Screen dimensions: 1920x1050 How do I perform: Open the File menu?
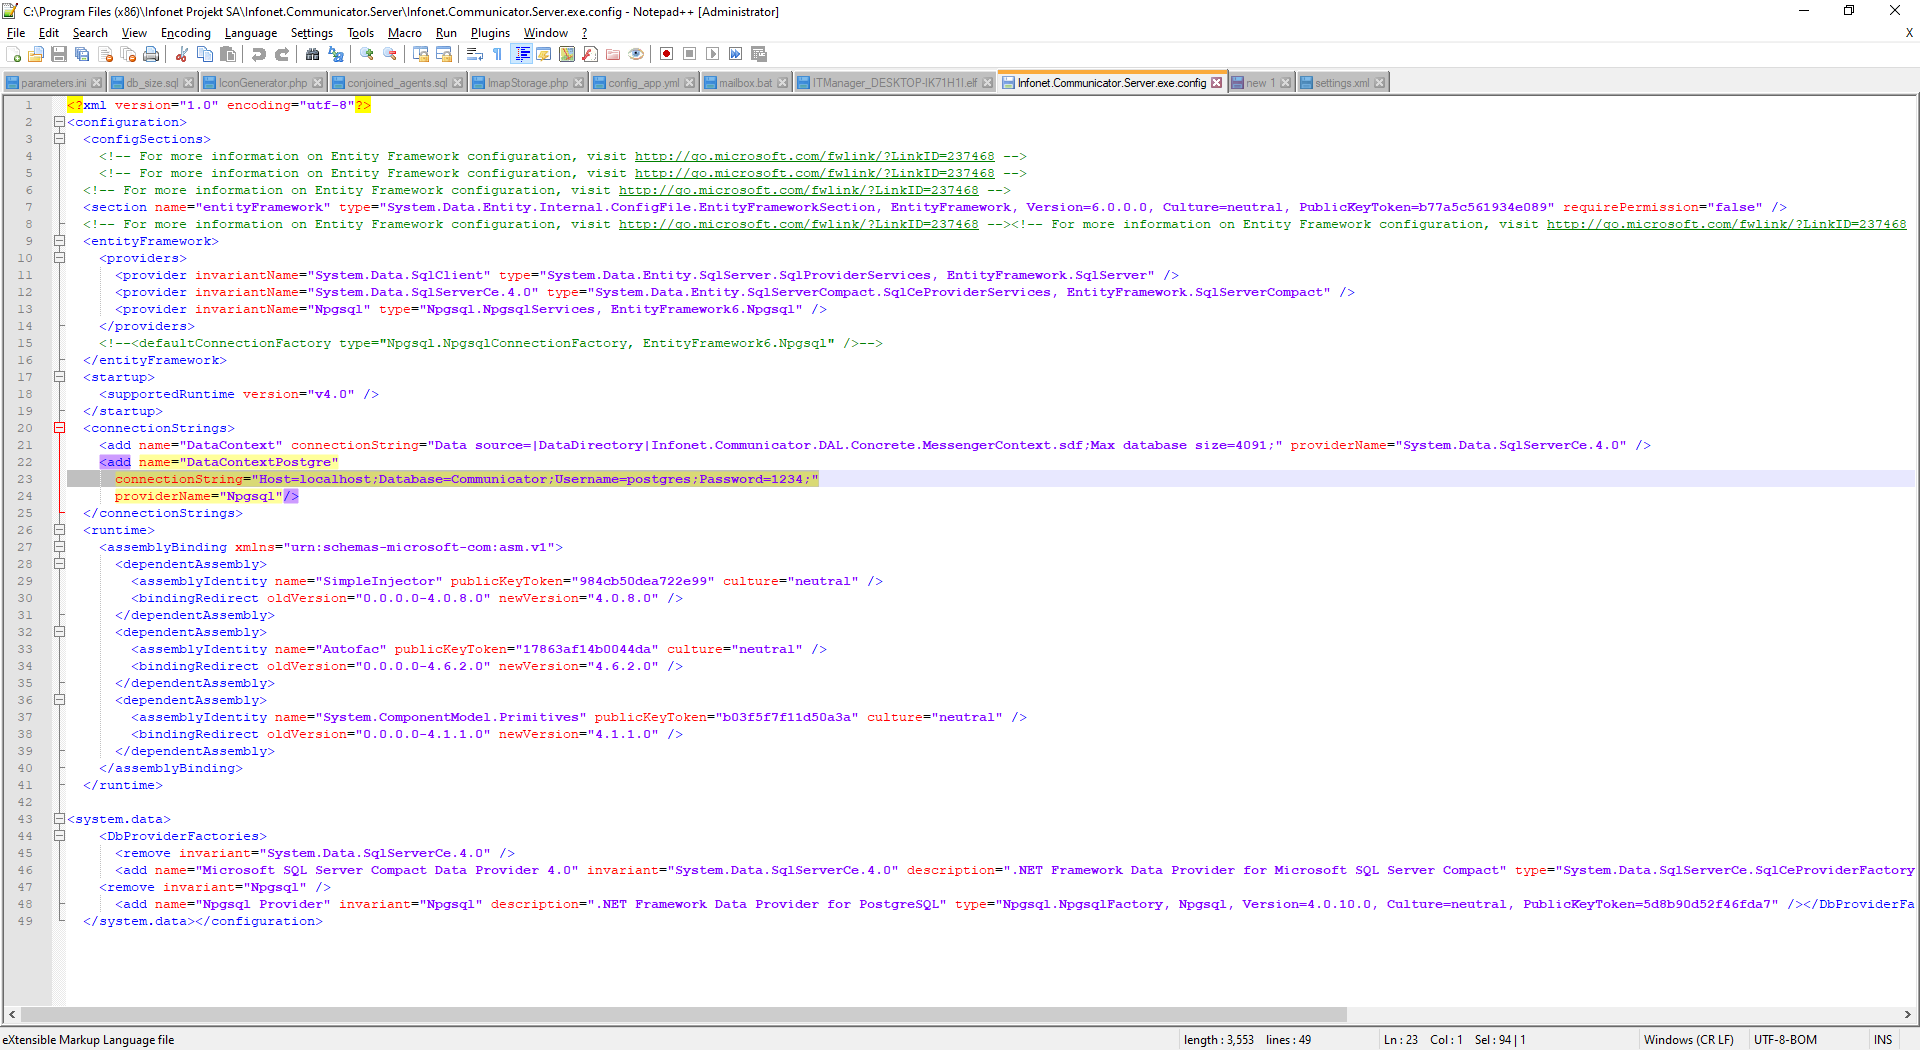16,33
